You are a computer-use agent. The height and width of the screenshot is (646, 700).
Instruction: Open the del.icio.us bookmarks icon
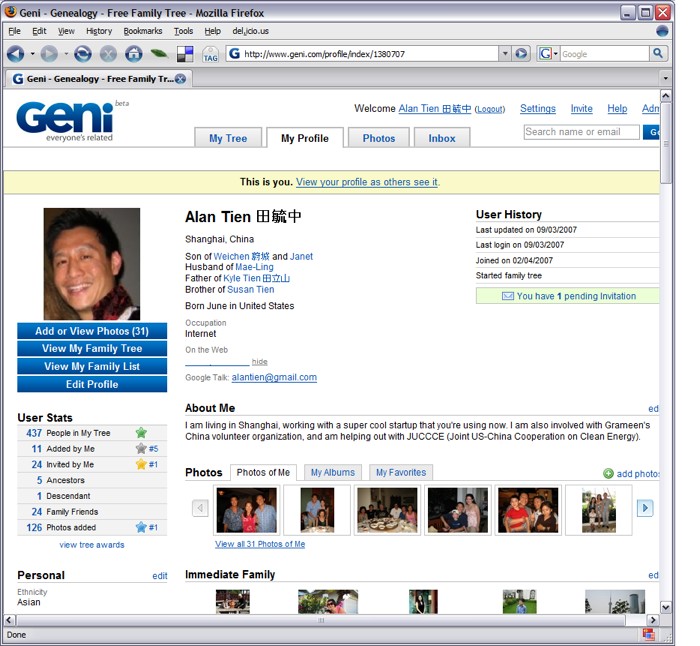click(185, 54)
